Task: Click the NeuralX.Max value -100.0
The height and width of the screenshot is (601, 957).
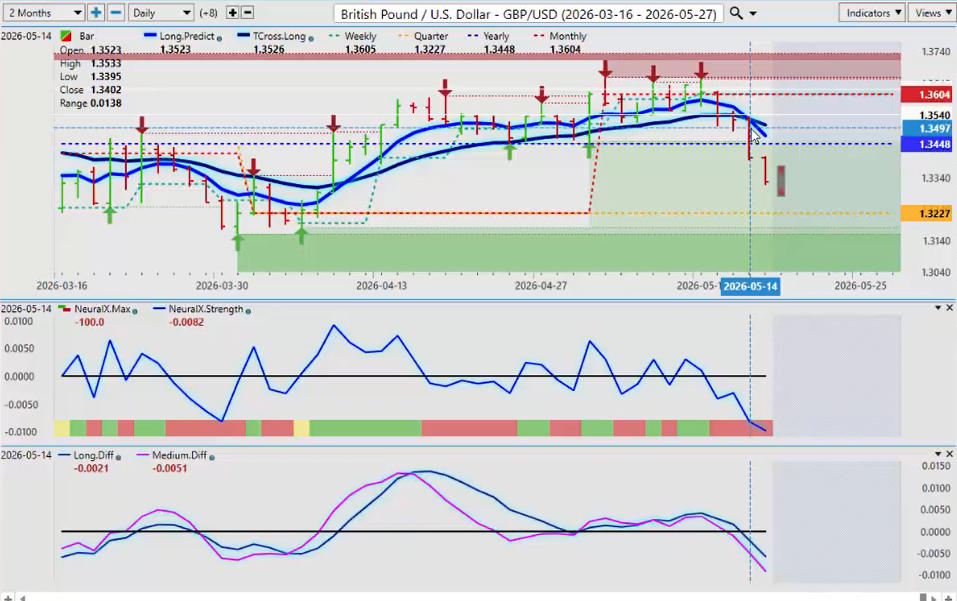Action: [89, 322]
